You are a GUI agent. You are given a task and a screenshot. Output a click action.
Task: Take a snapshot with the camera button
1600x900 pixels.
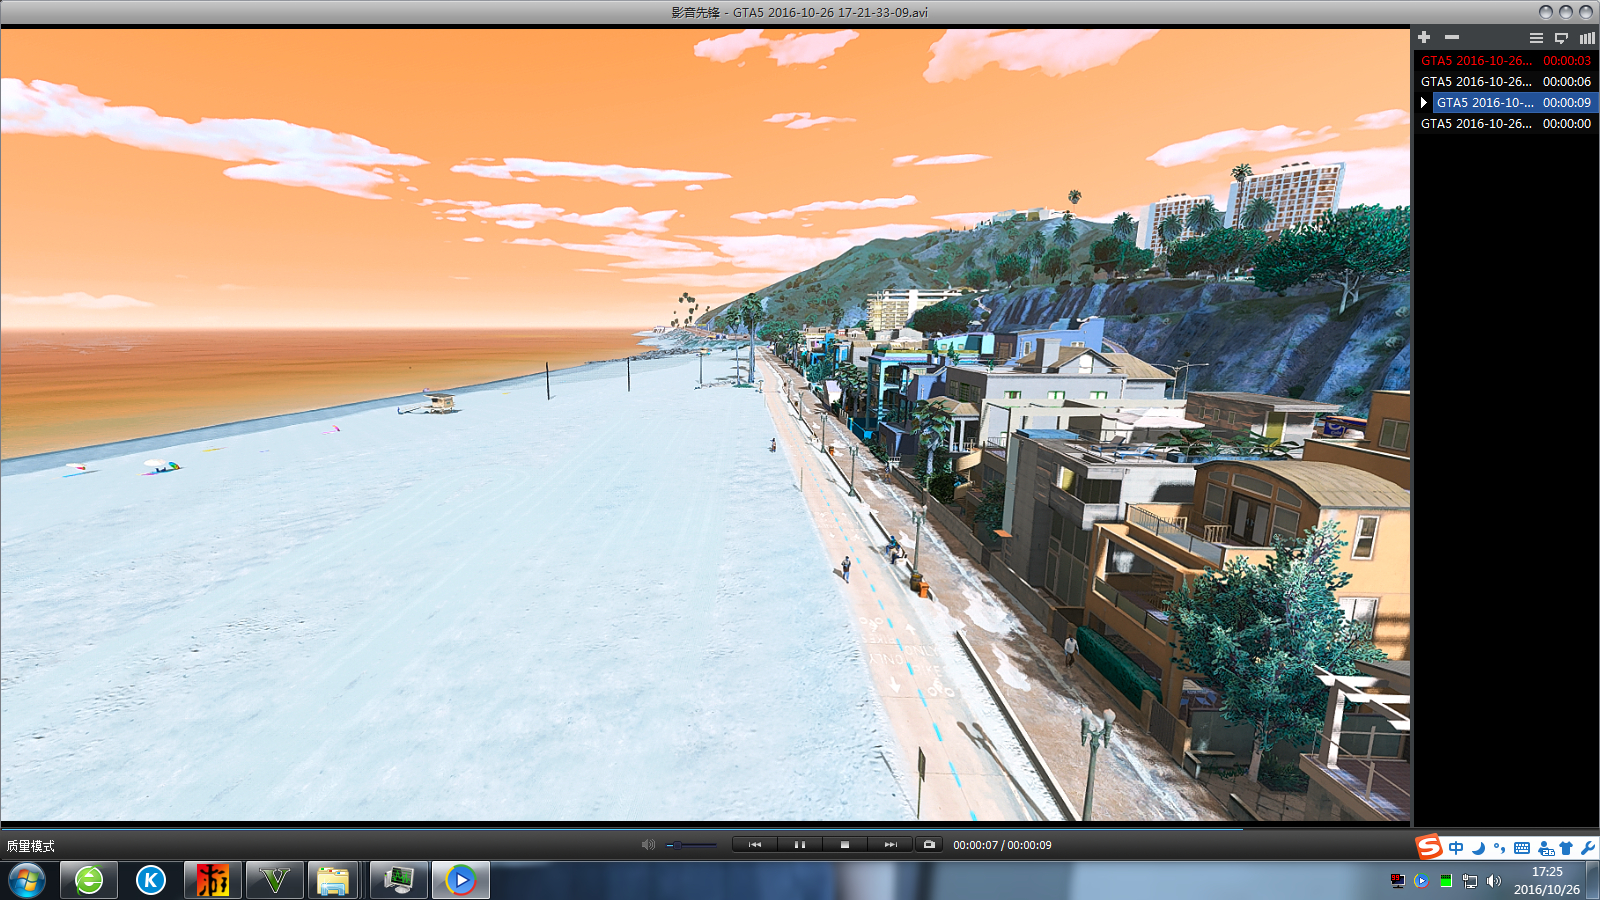tap(929, 845)
